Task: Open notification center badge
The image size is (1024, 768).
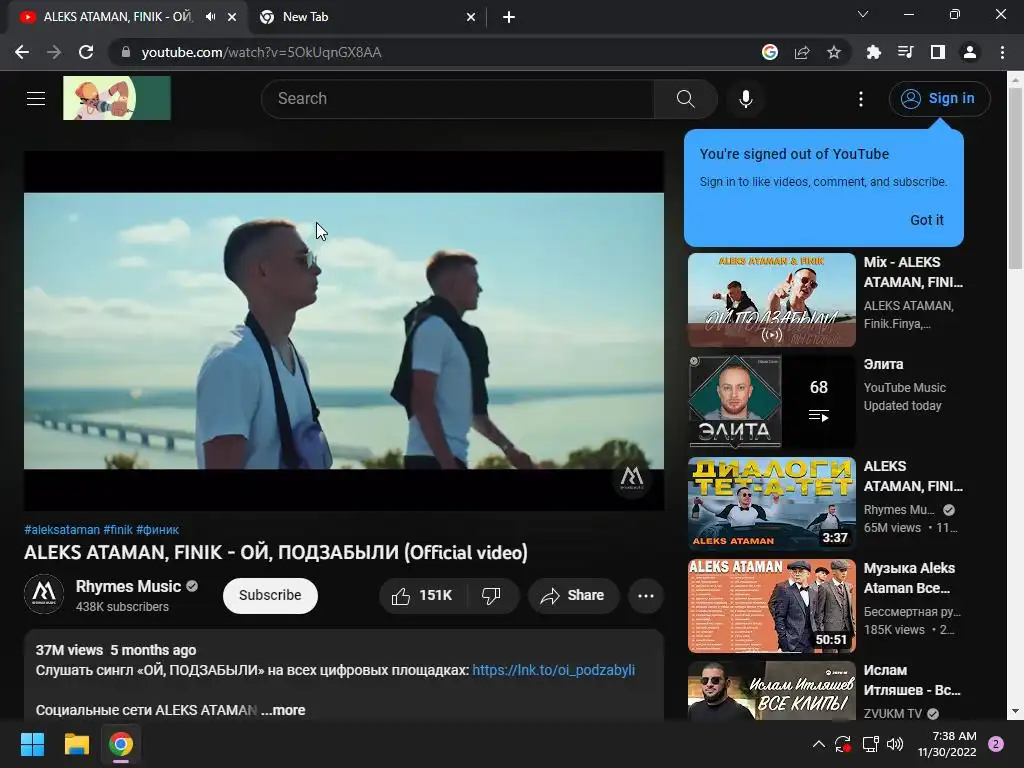Action: (996, 744)
